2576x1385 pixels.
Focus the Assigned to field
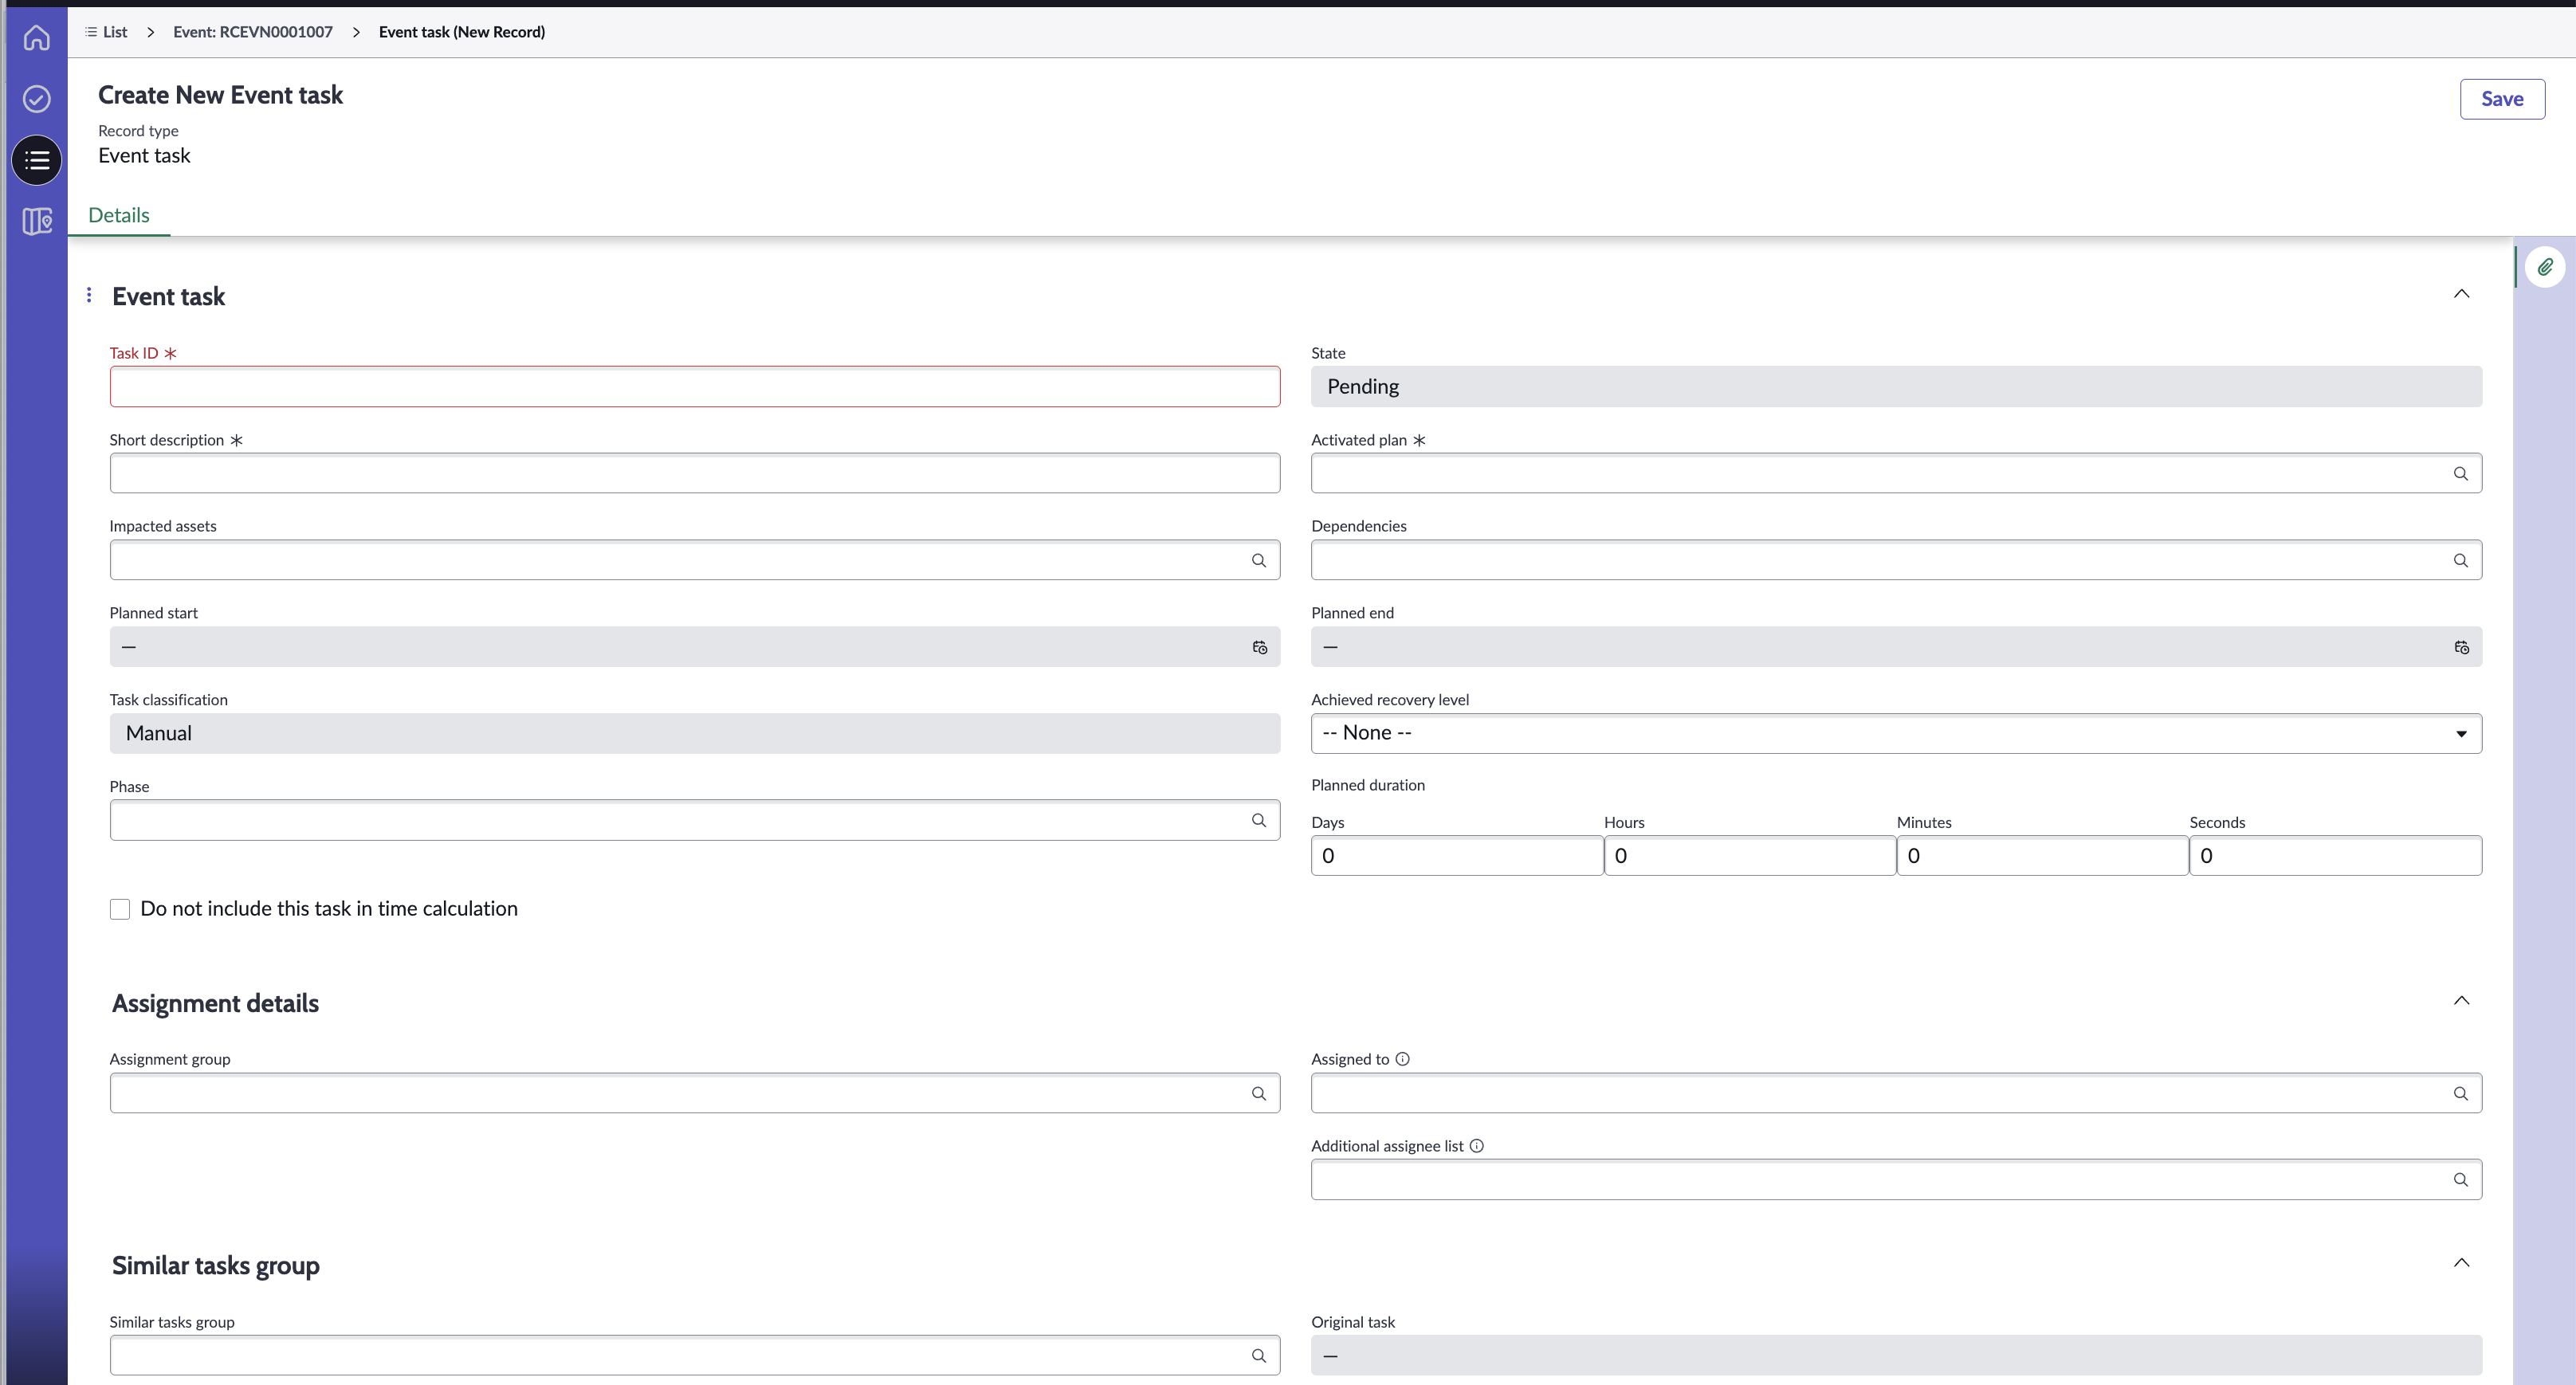(x=1896, y=1094)
